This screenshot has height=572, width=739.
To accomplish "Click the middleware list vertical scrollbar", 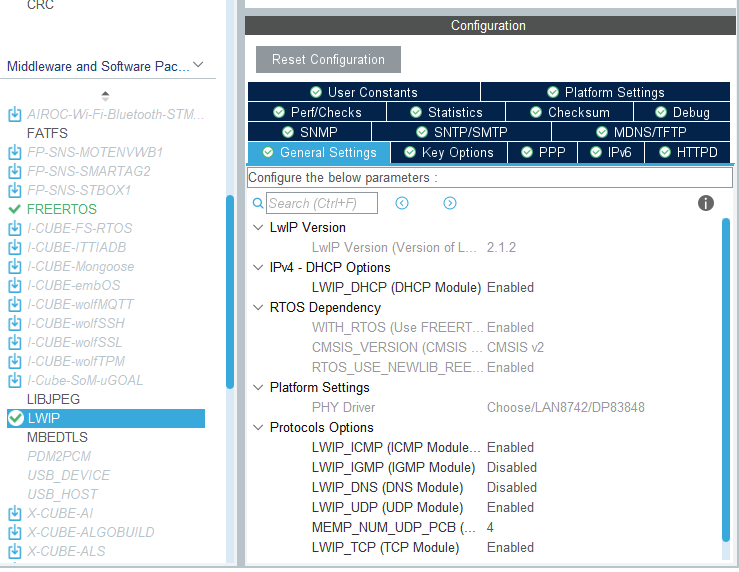I will click(230, 292).
